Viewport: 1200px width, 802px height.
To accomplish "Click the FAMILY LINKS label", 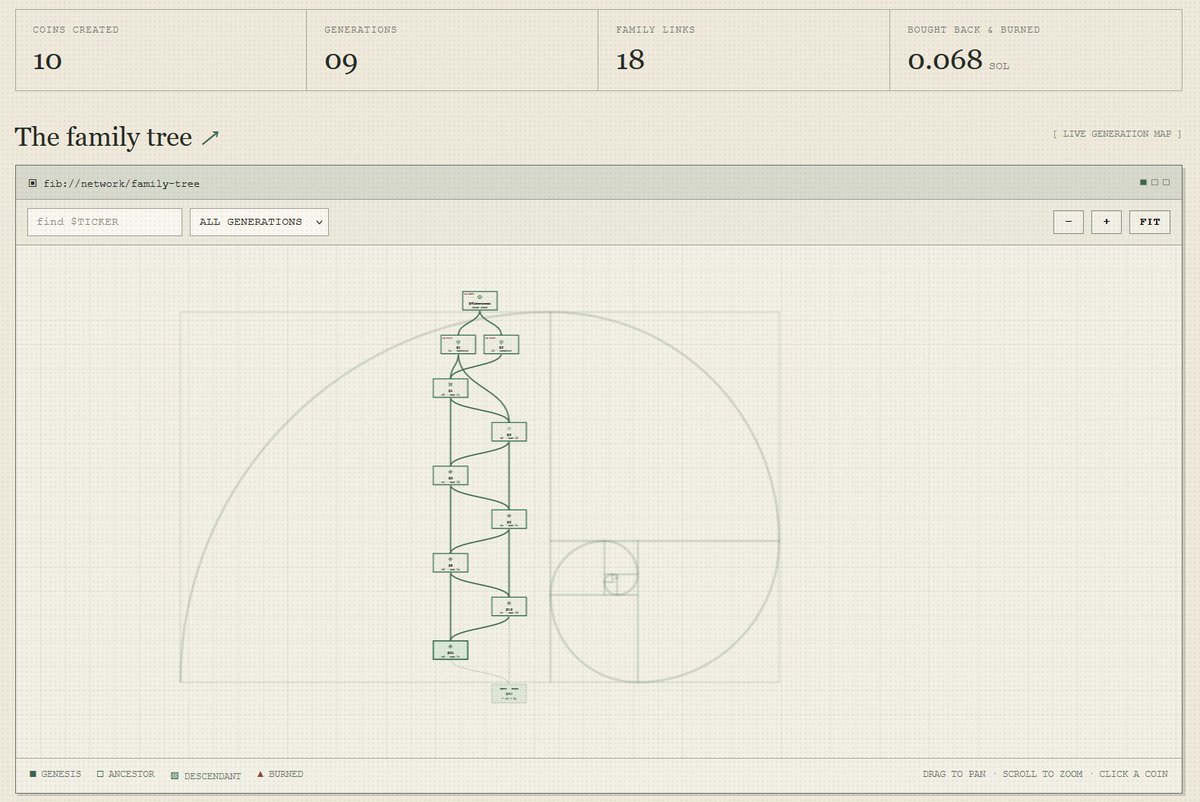I will pos(655,30).
